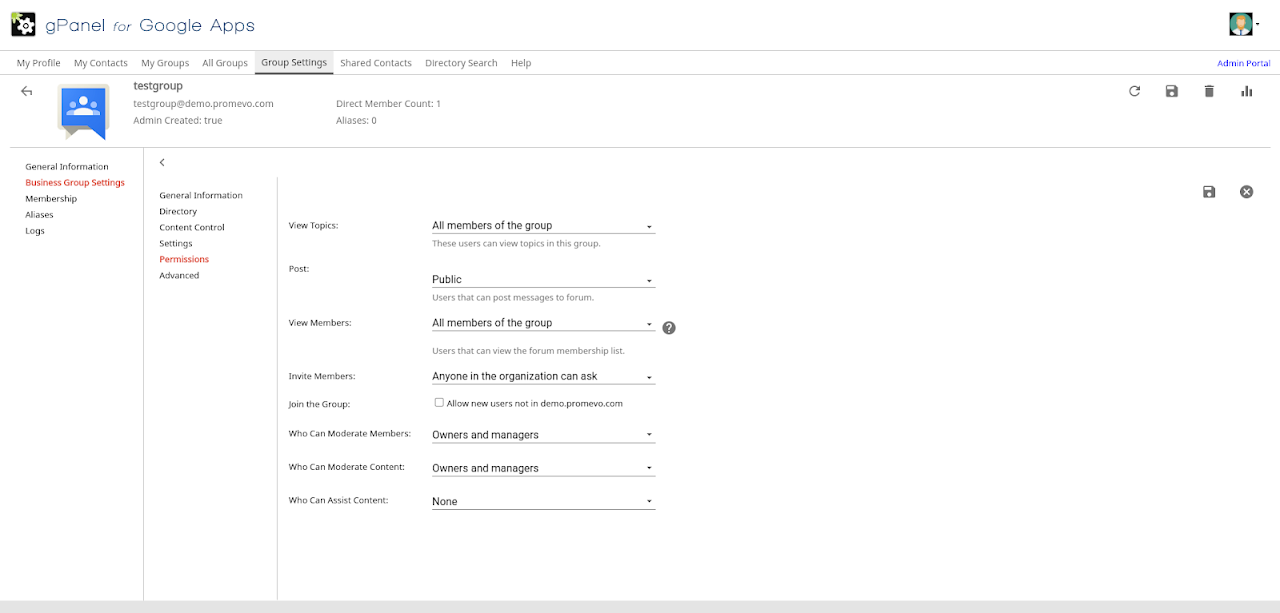The image size is (1280, 613).
Task: Delete the group with trash icon
Action: (1209, 91)
